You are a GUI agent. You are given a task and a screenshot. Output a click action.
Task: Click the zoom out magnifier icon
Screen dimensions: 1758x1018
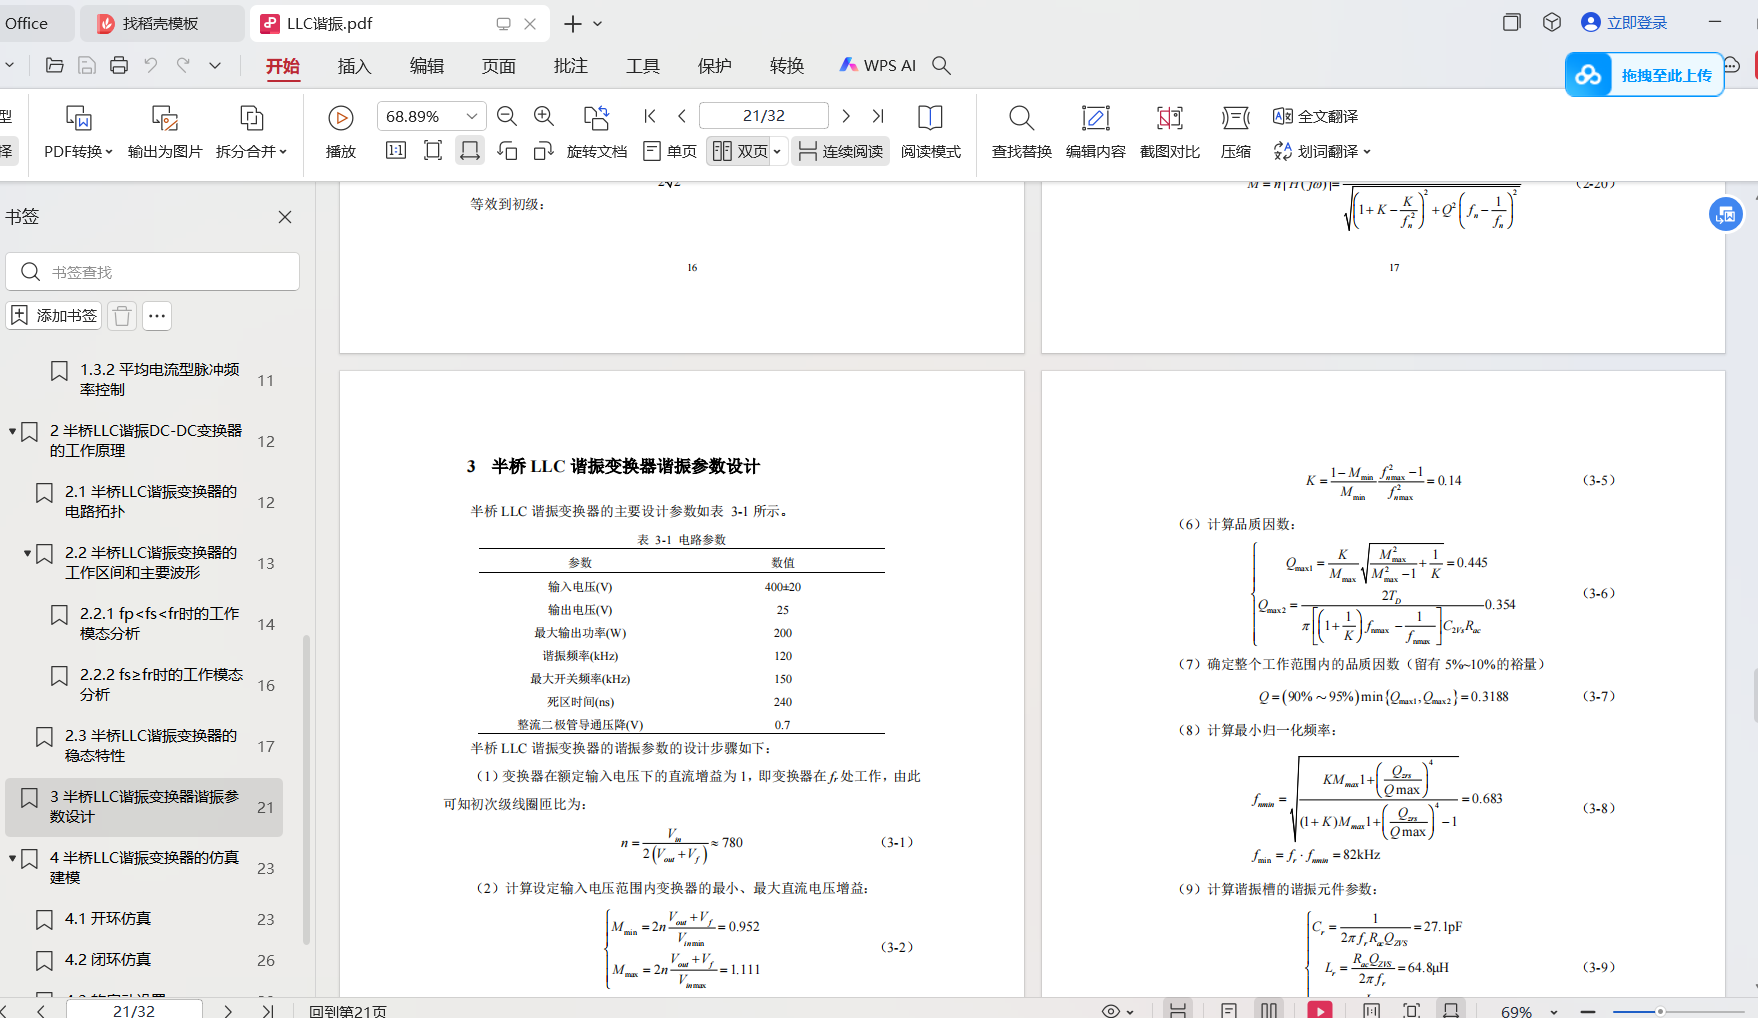coord(507,117)
